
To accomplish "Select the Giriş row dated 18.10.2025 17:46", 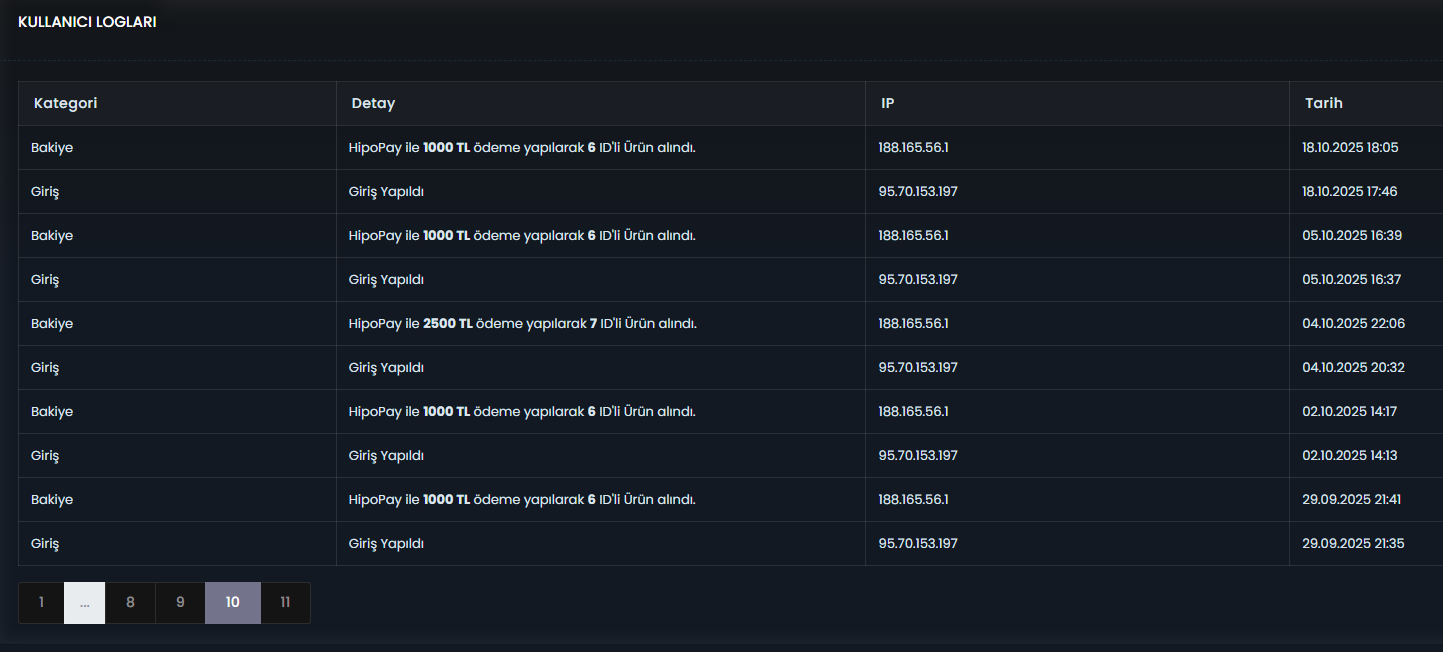I will point(730,191).
